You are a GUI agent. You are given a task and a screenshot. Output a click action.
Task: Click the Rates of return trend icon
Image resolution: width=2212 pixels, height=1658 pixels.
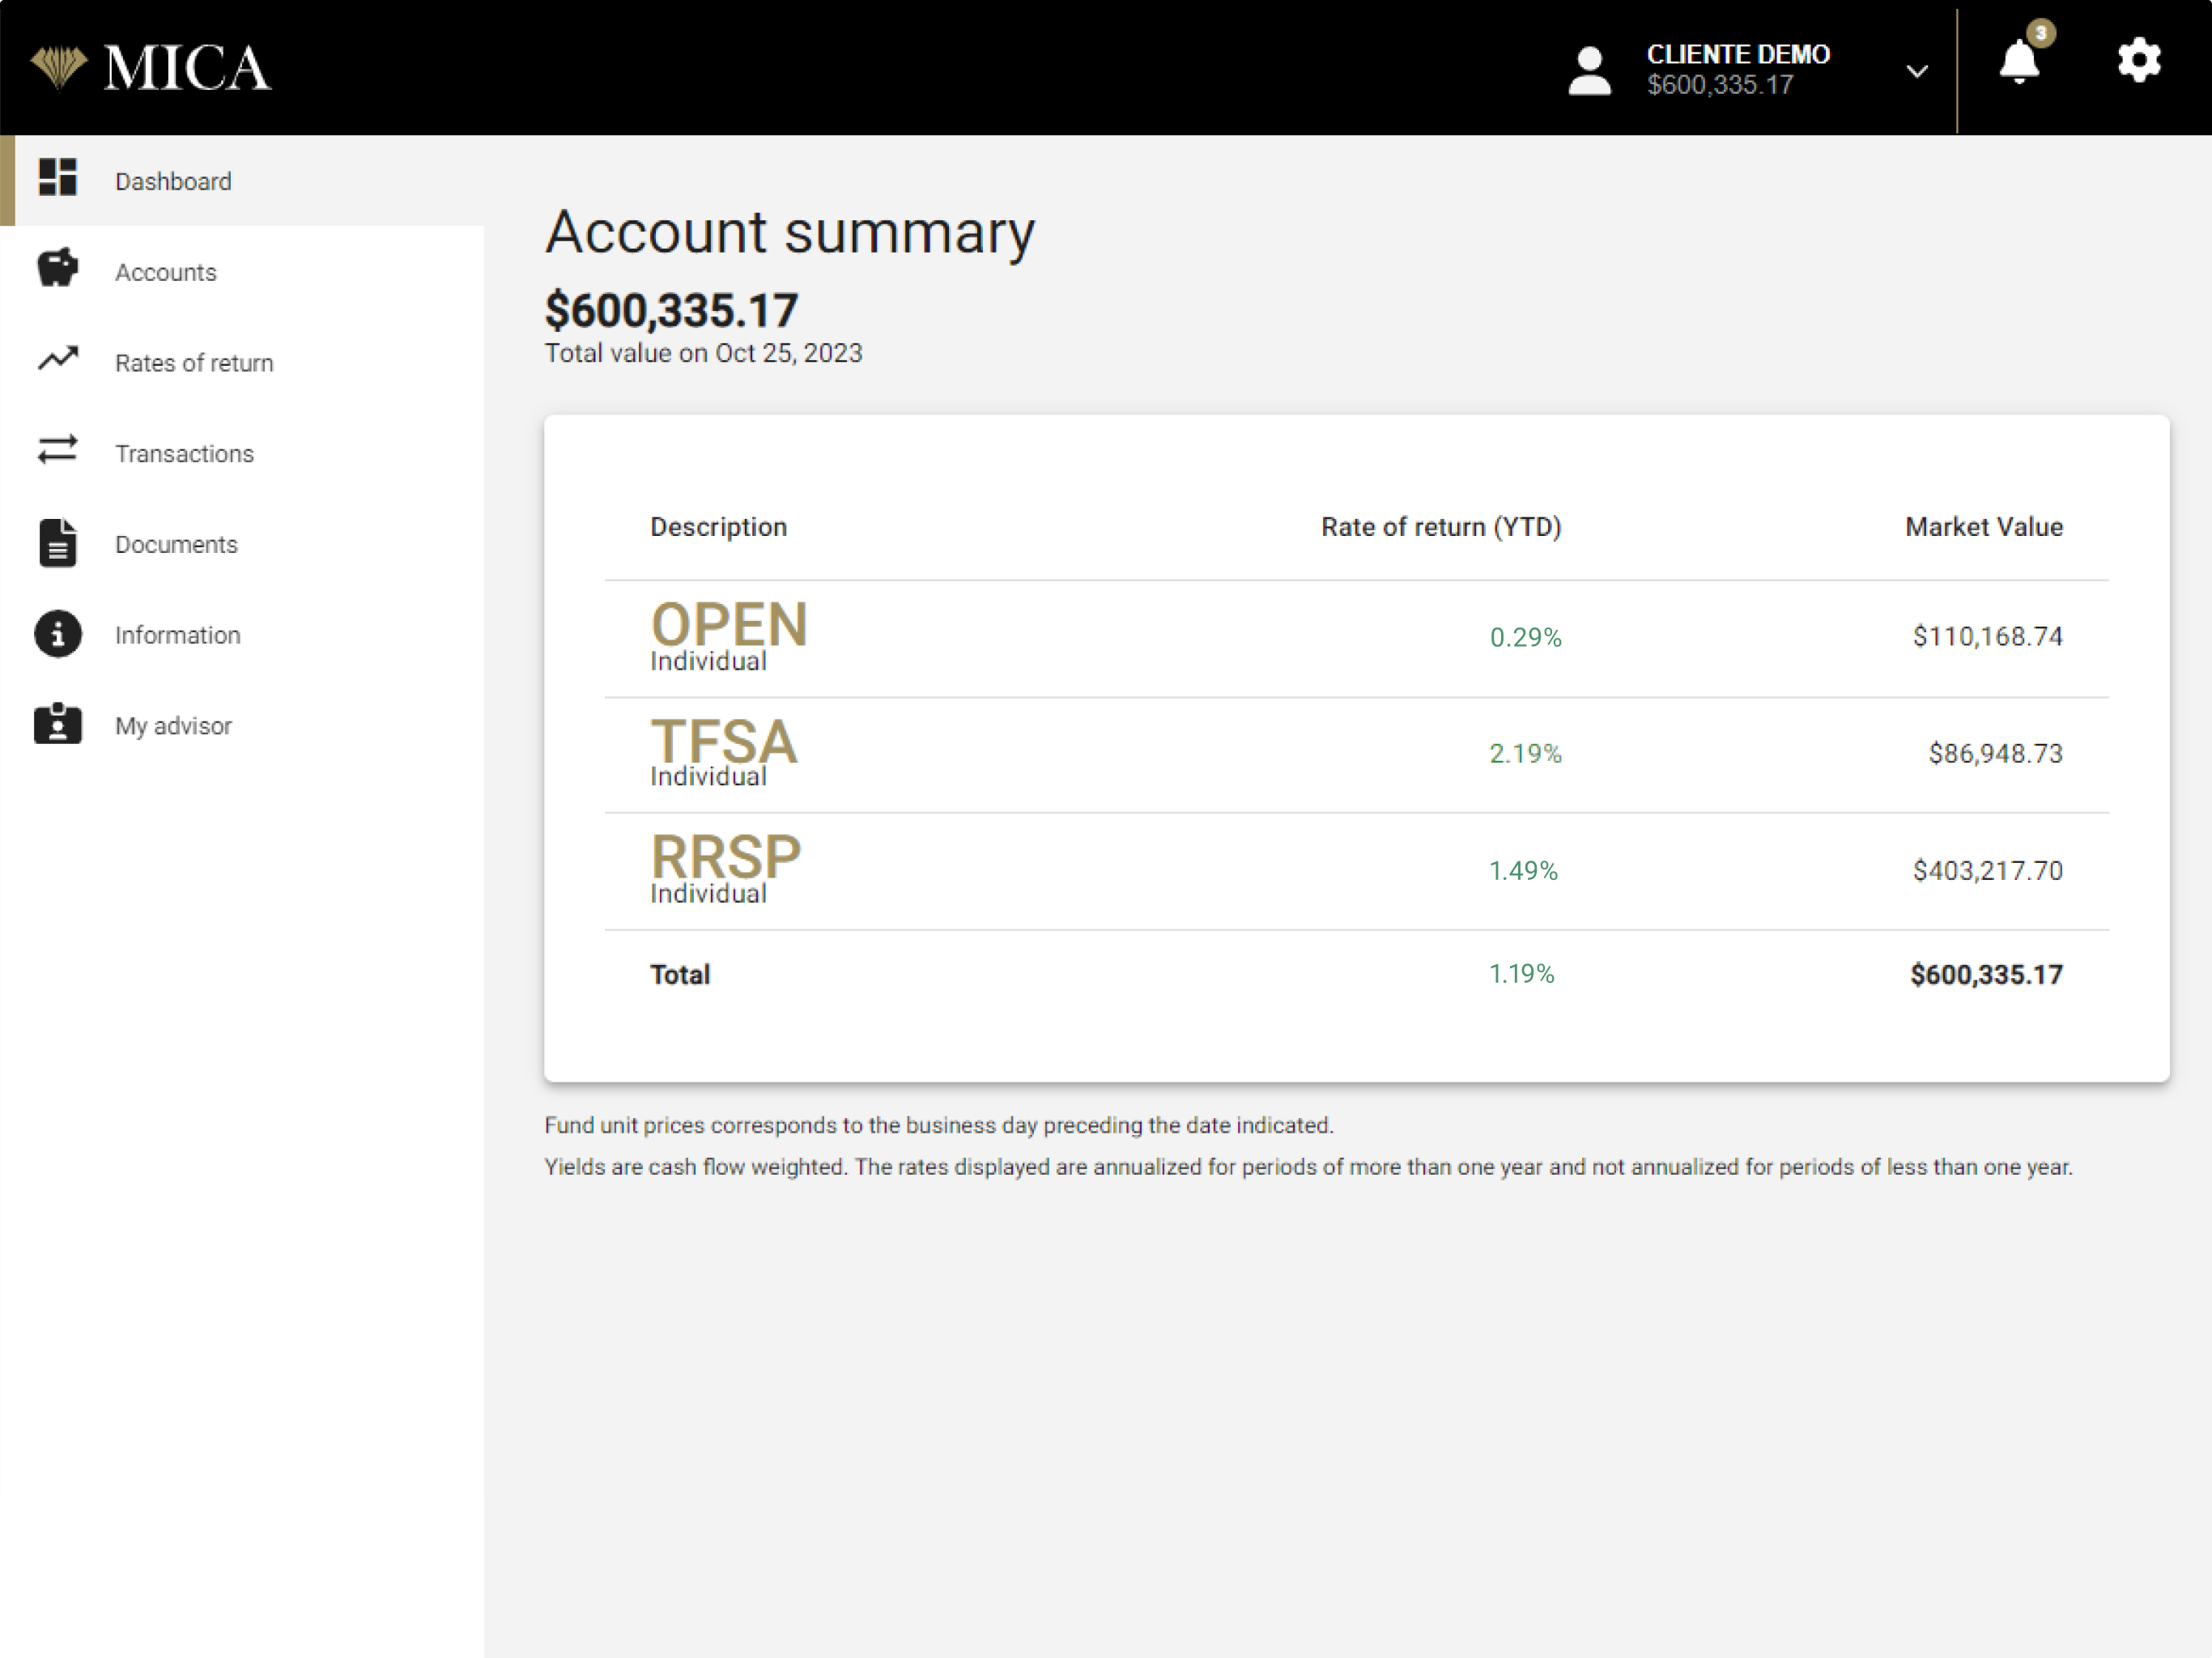(58, 358)
